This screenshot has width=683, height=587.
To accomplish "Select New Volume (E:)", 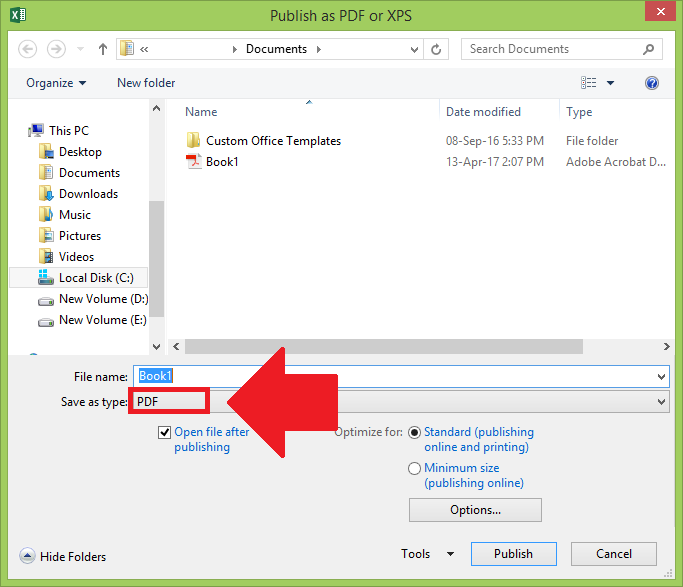I will 103,320.
